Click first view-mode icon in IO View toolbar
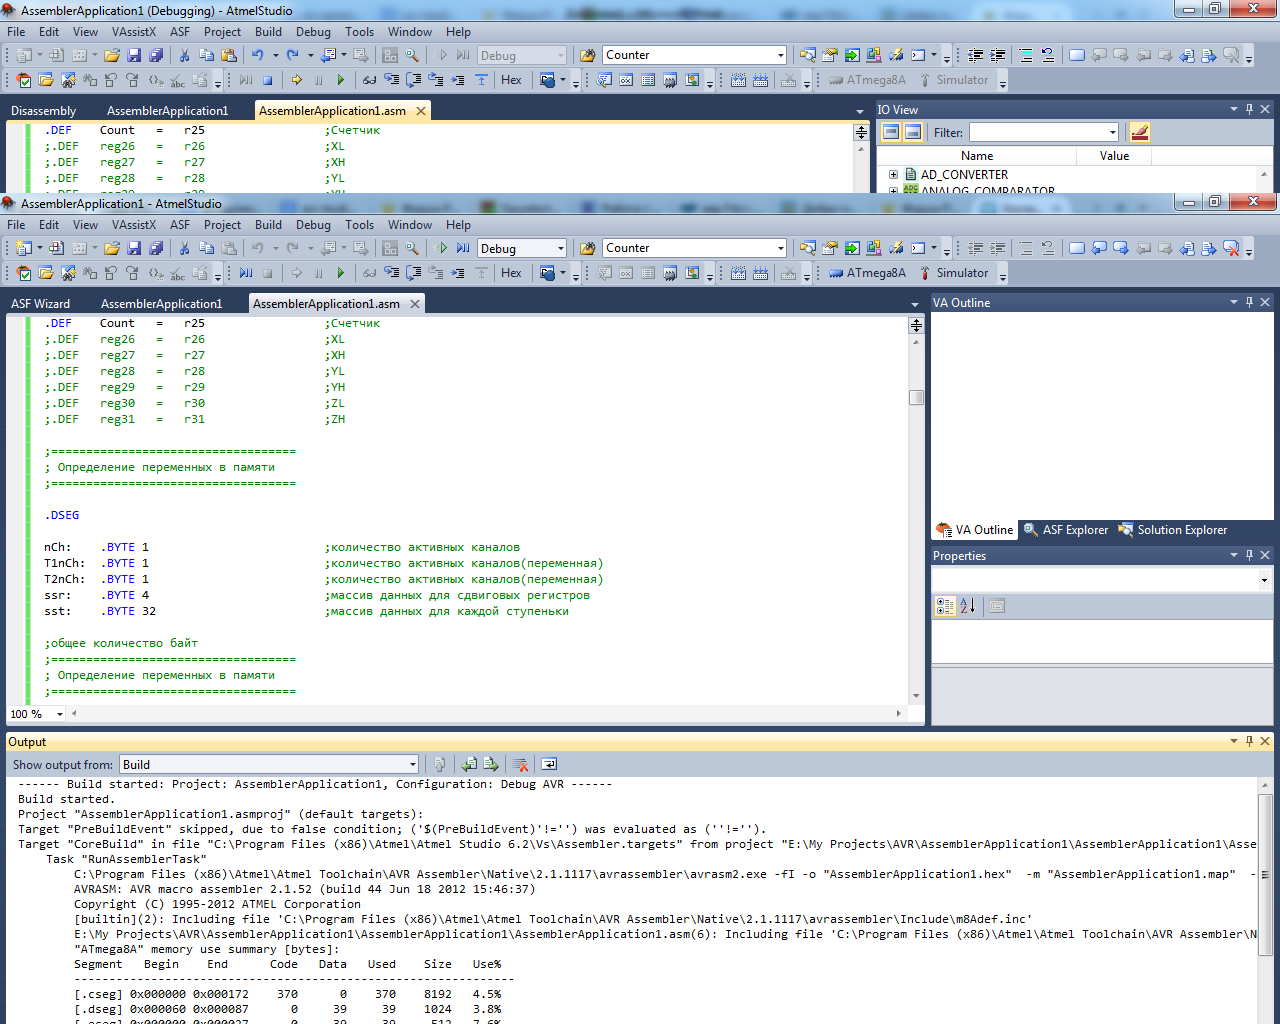 click(890, 132)
